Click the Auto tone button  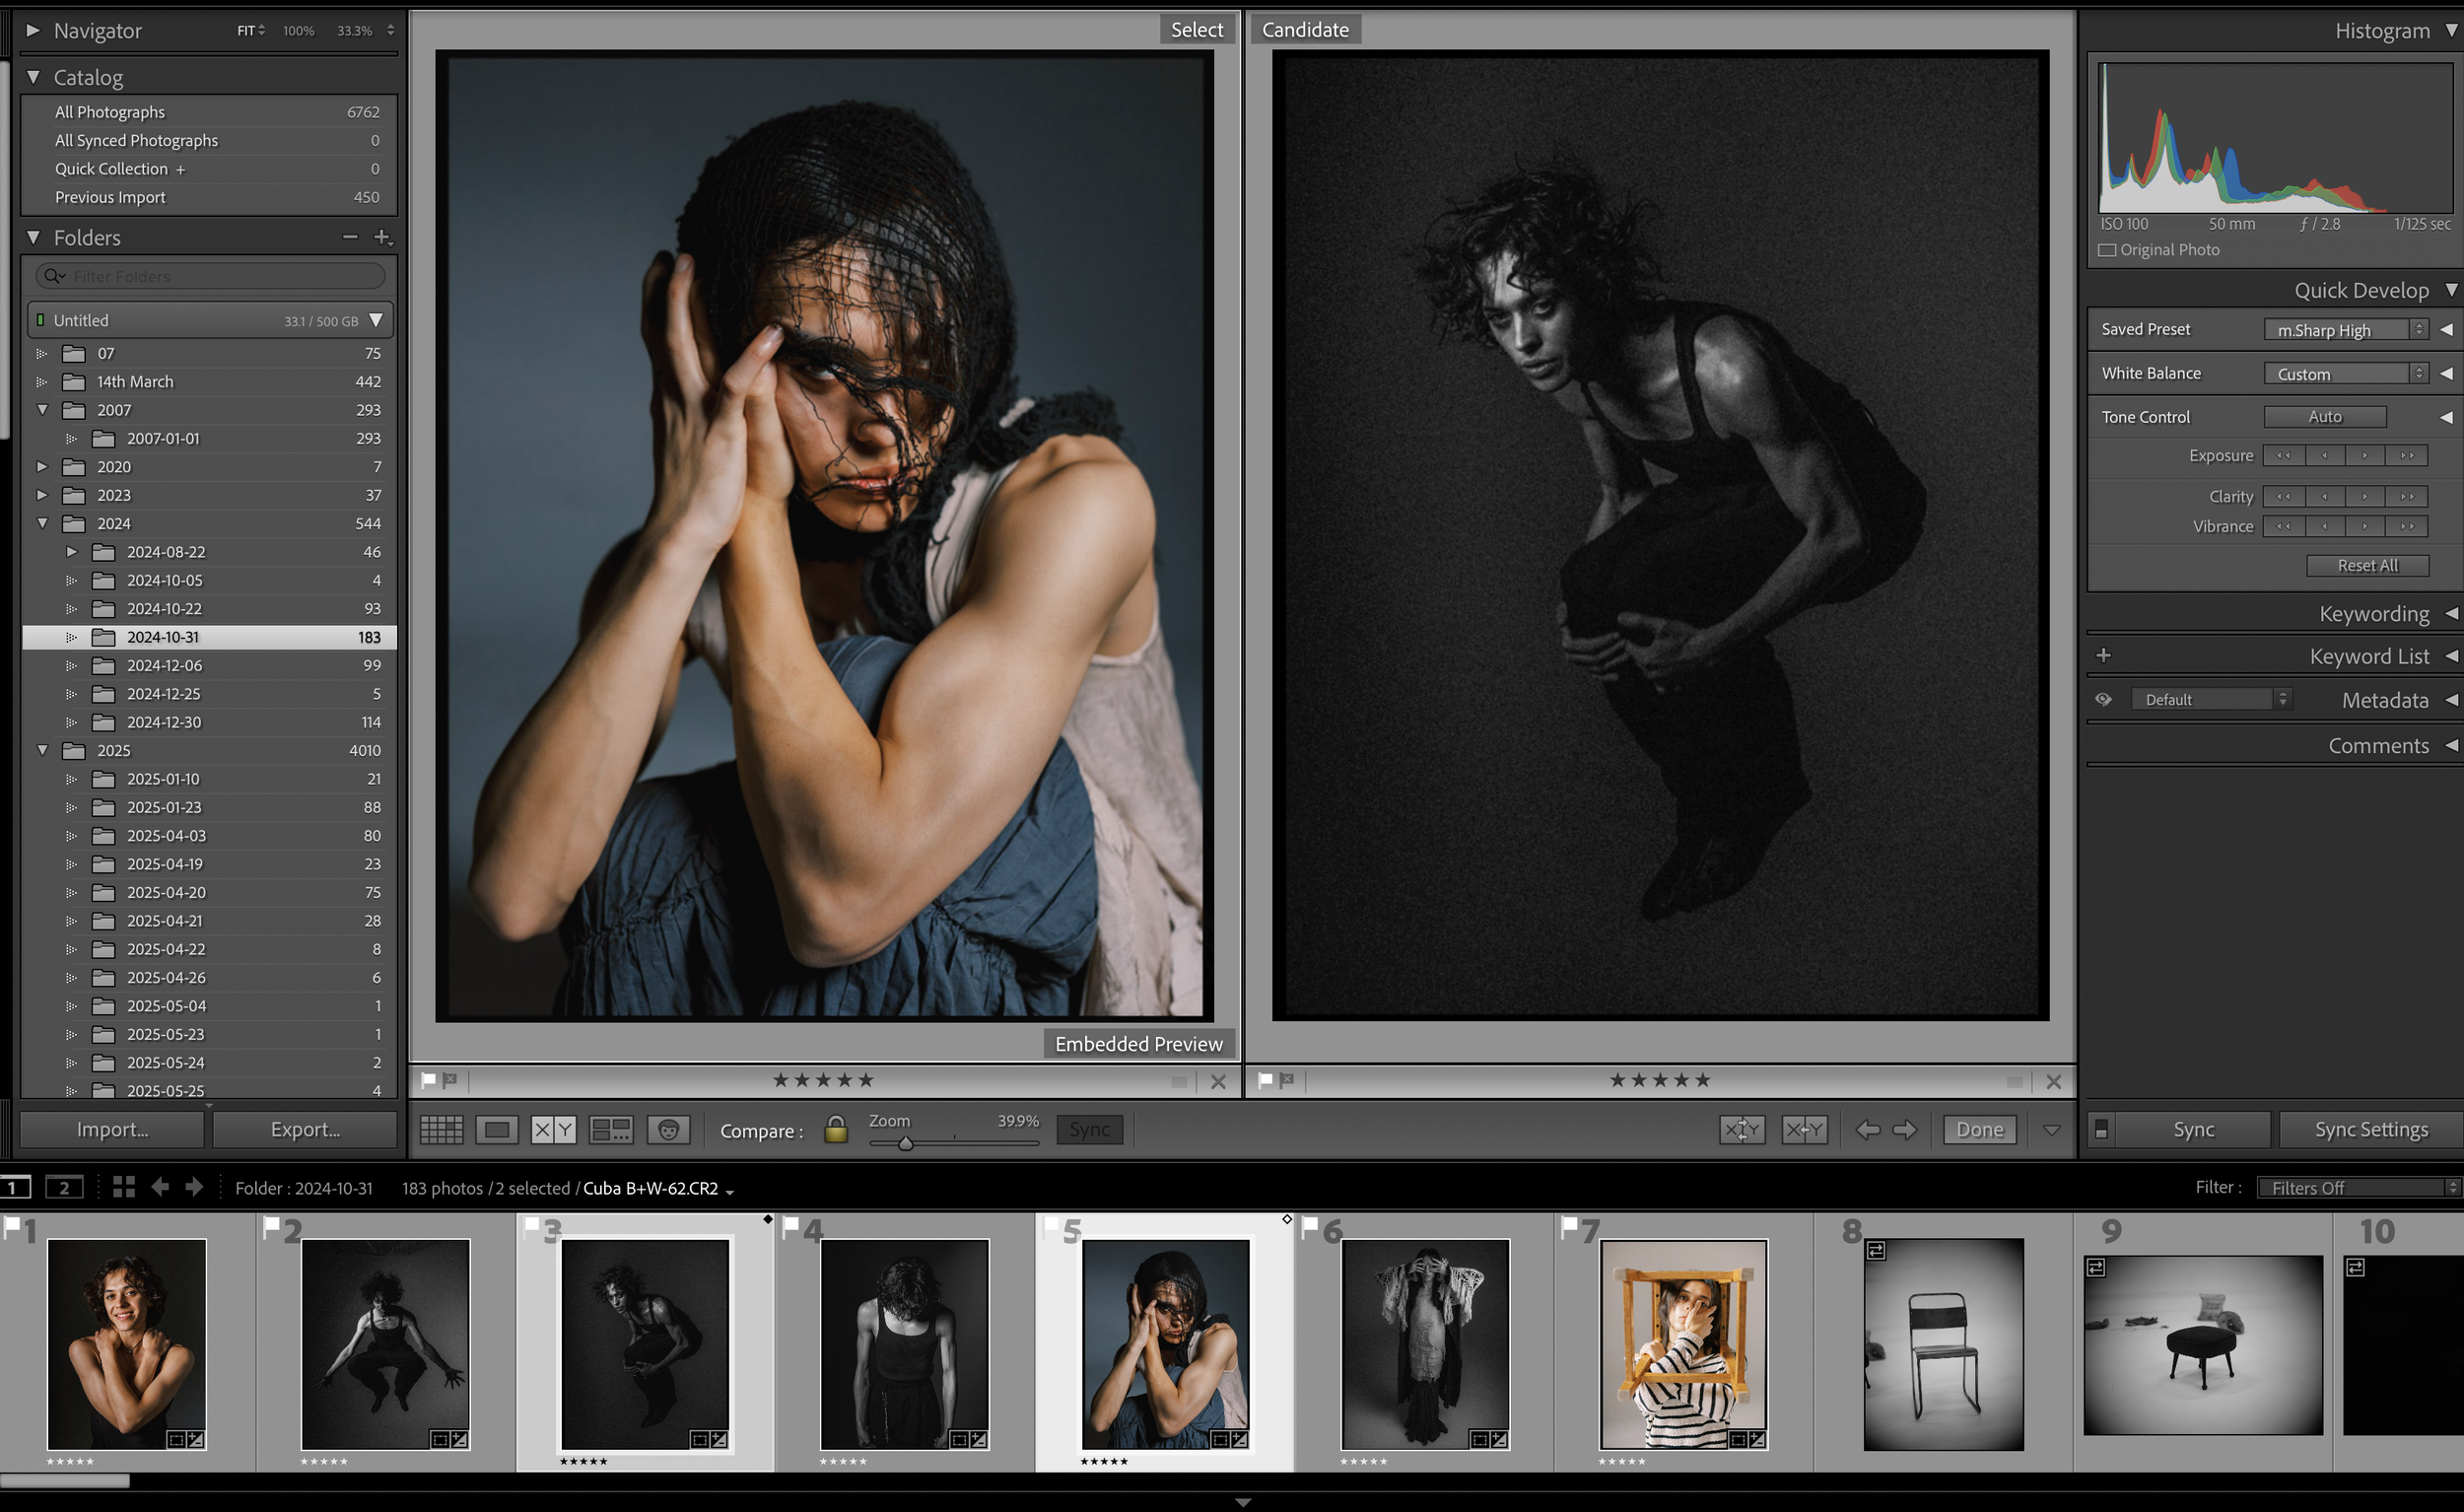tap(2325, 417)
